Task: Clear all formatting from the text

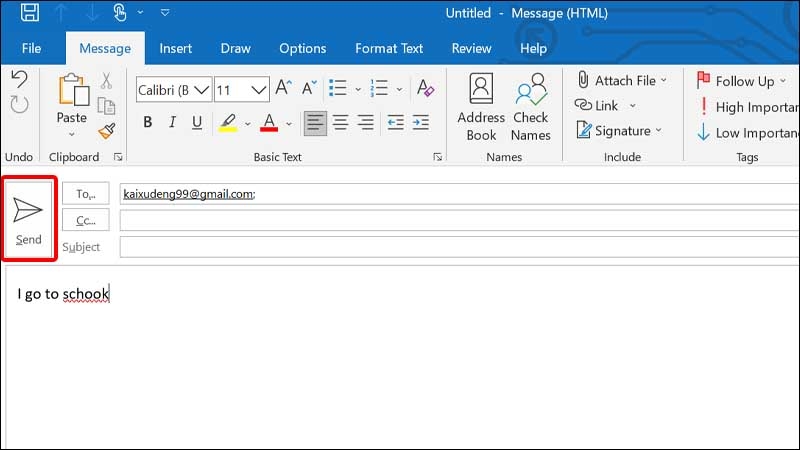Action: [x=425, y=88]
